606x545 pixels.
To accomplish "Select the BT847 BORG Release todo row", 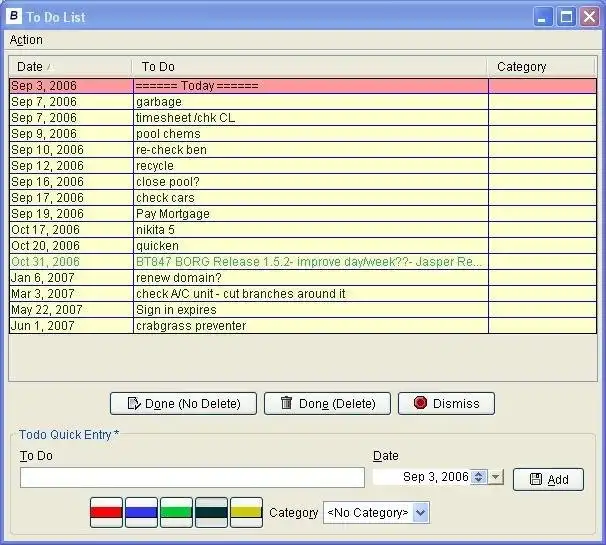I will (x=308, y=262).
